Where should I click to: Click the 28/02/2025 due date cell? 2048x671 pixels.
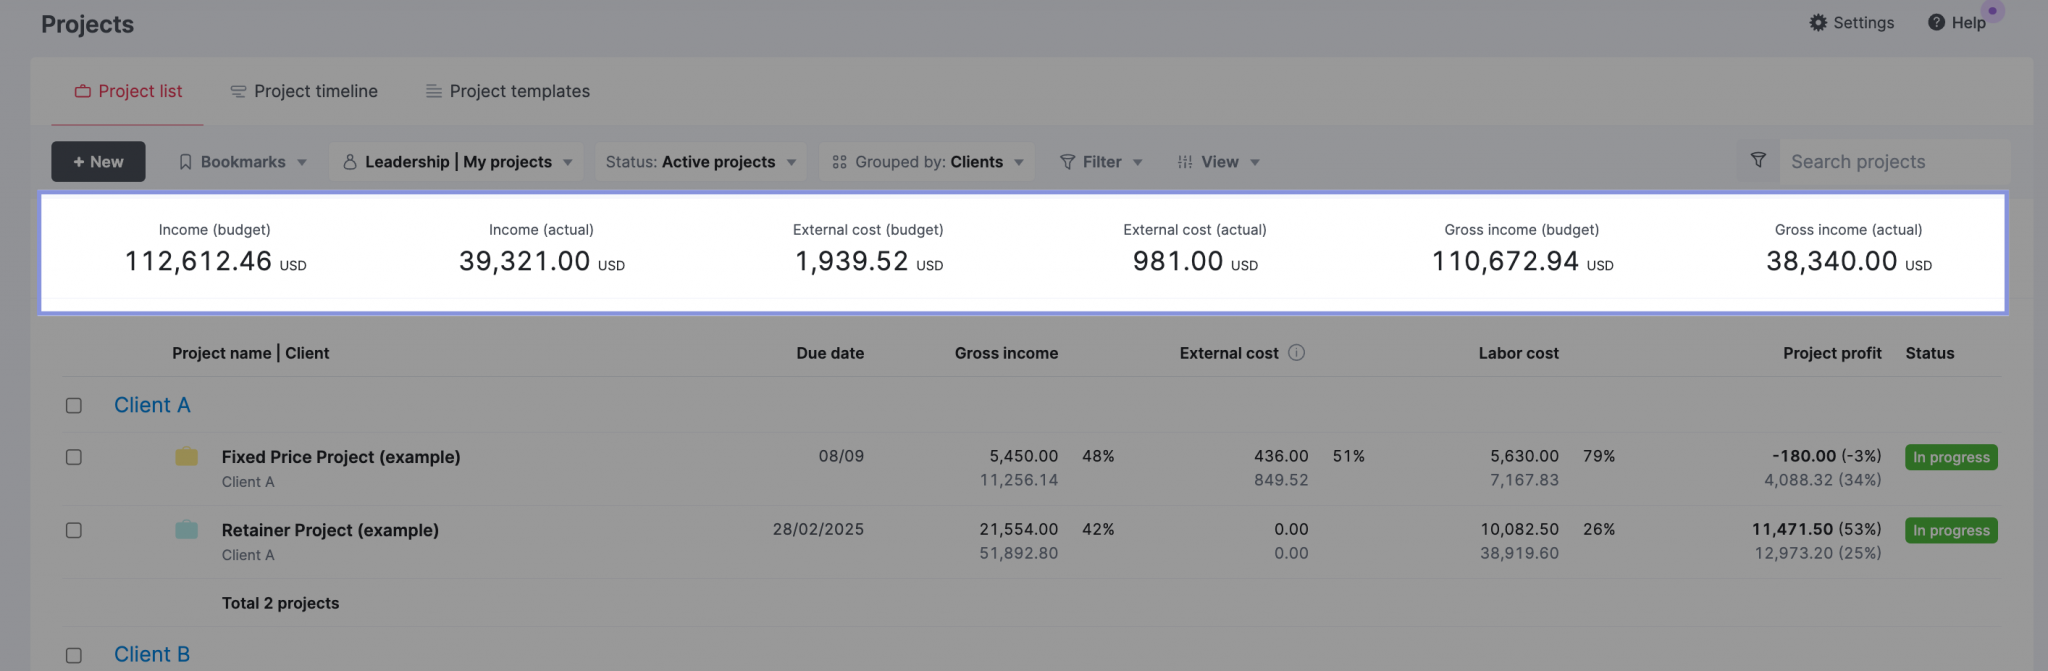818,529
